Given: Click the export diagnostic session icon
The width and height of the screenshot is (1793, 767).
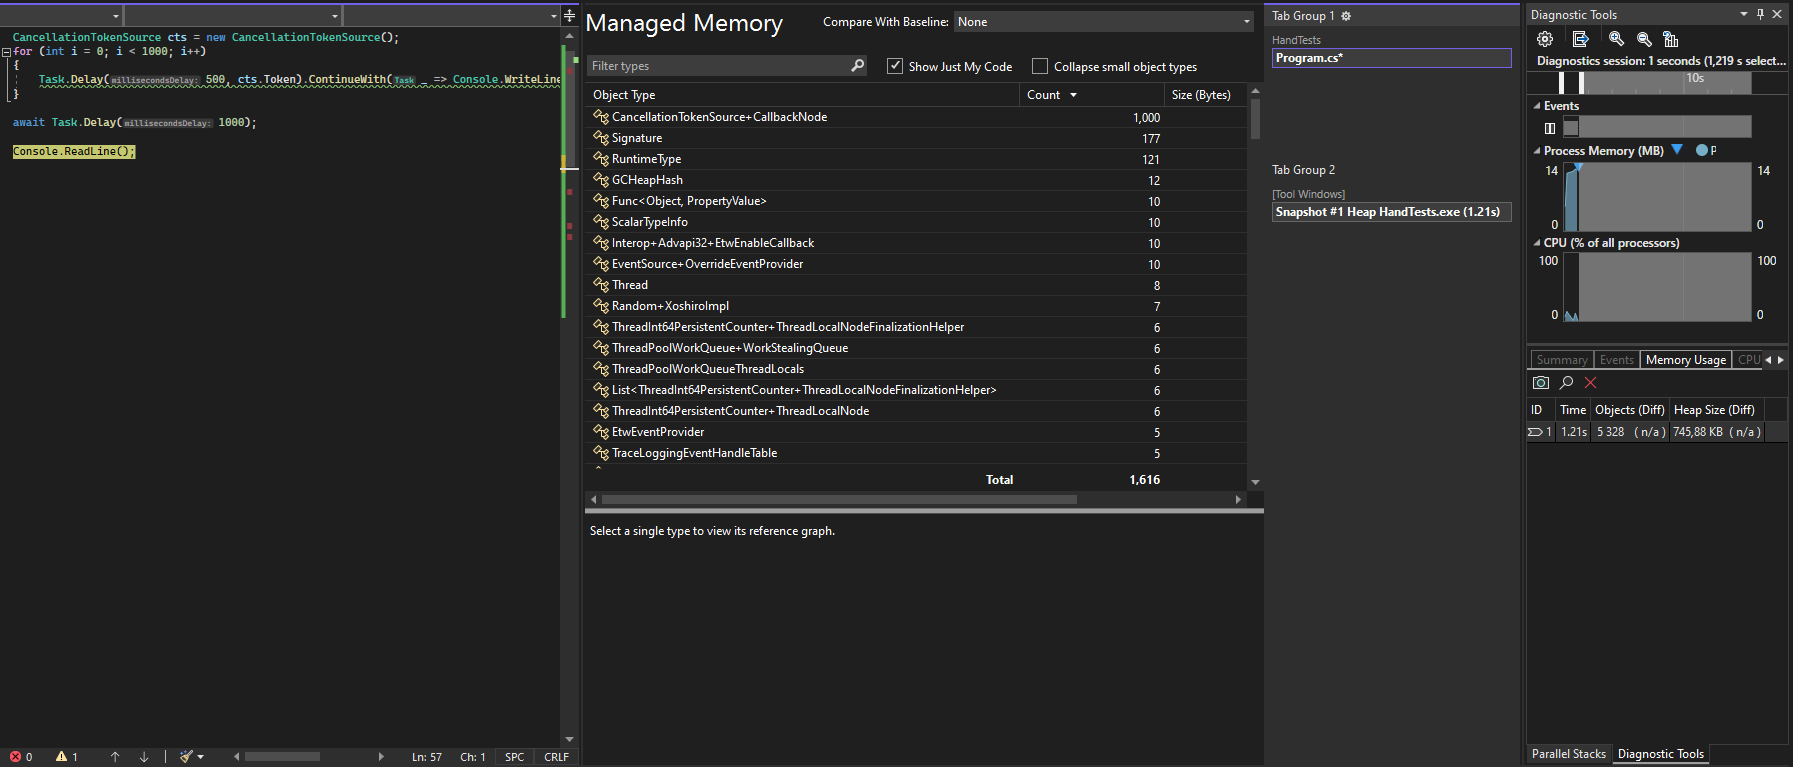Looking at the screenshot, I should click(1580, 39).
